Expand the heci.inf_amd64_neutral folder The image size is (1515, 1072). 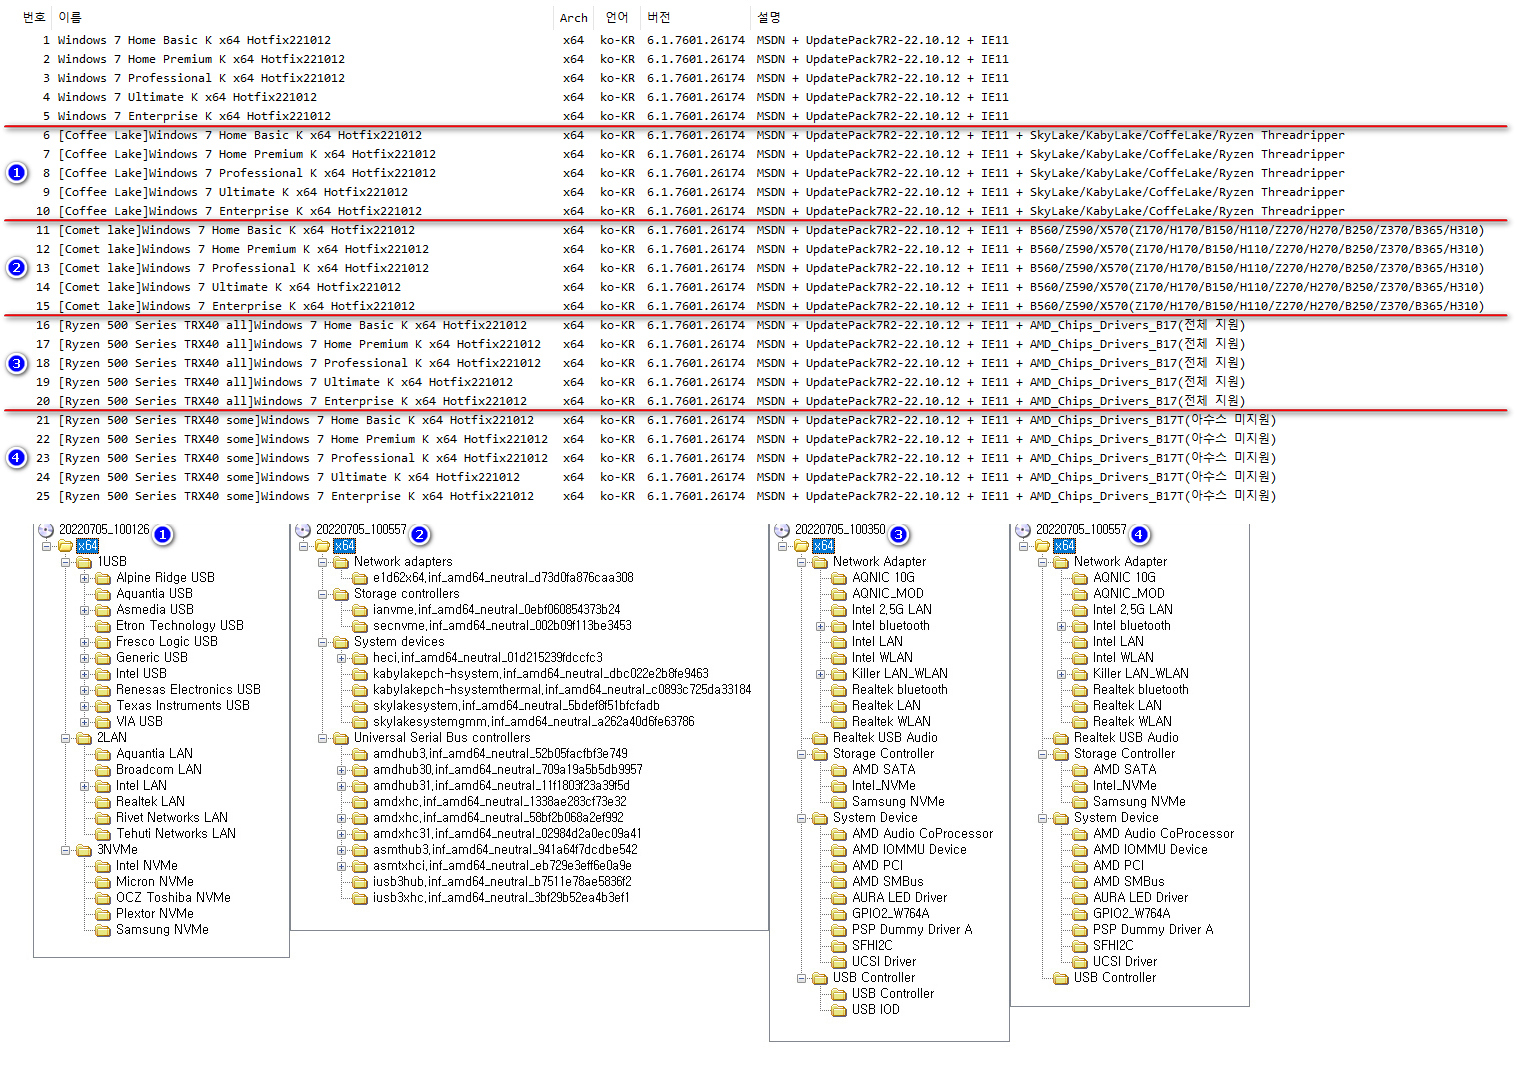coord(342,658)
